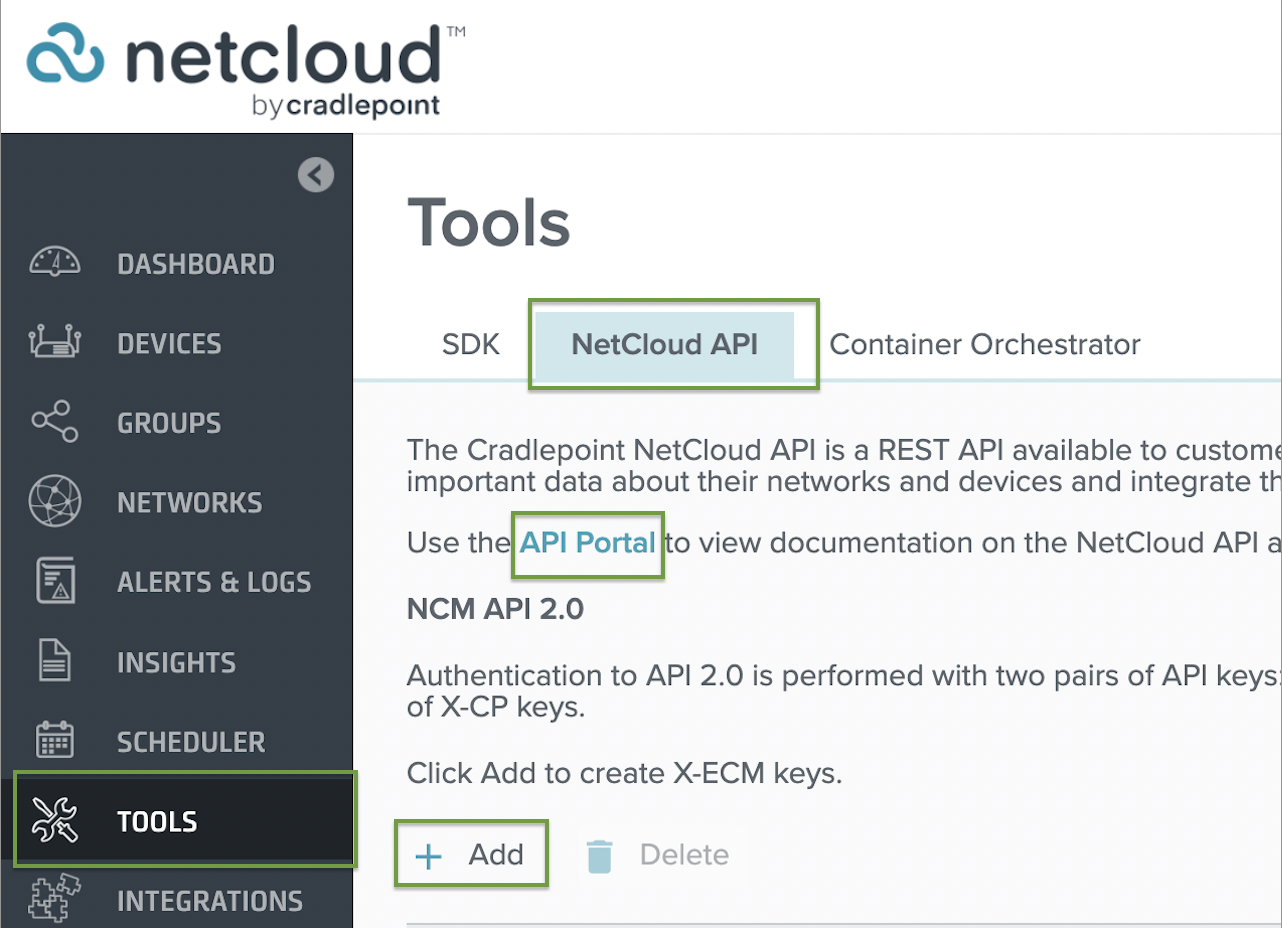The image size is (1282, 928).
Task: Click the Dashboard gauge icon
Action: click(54, 262)
